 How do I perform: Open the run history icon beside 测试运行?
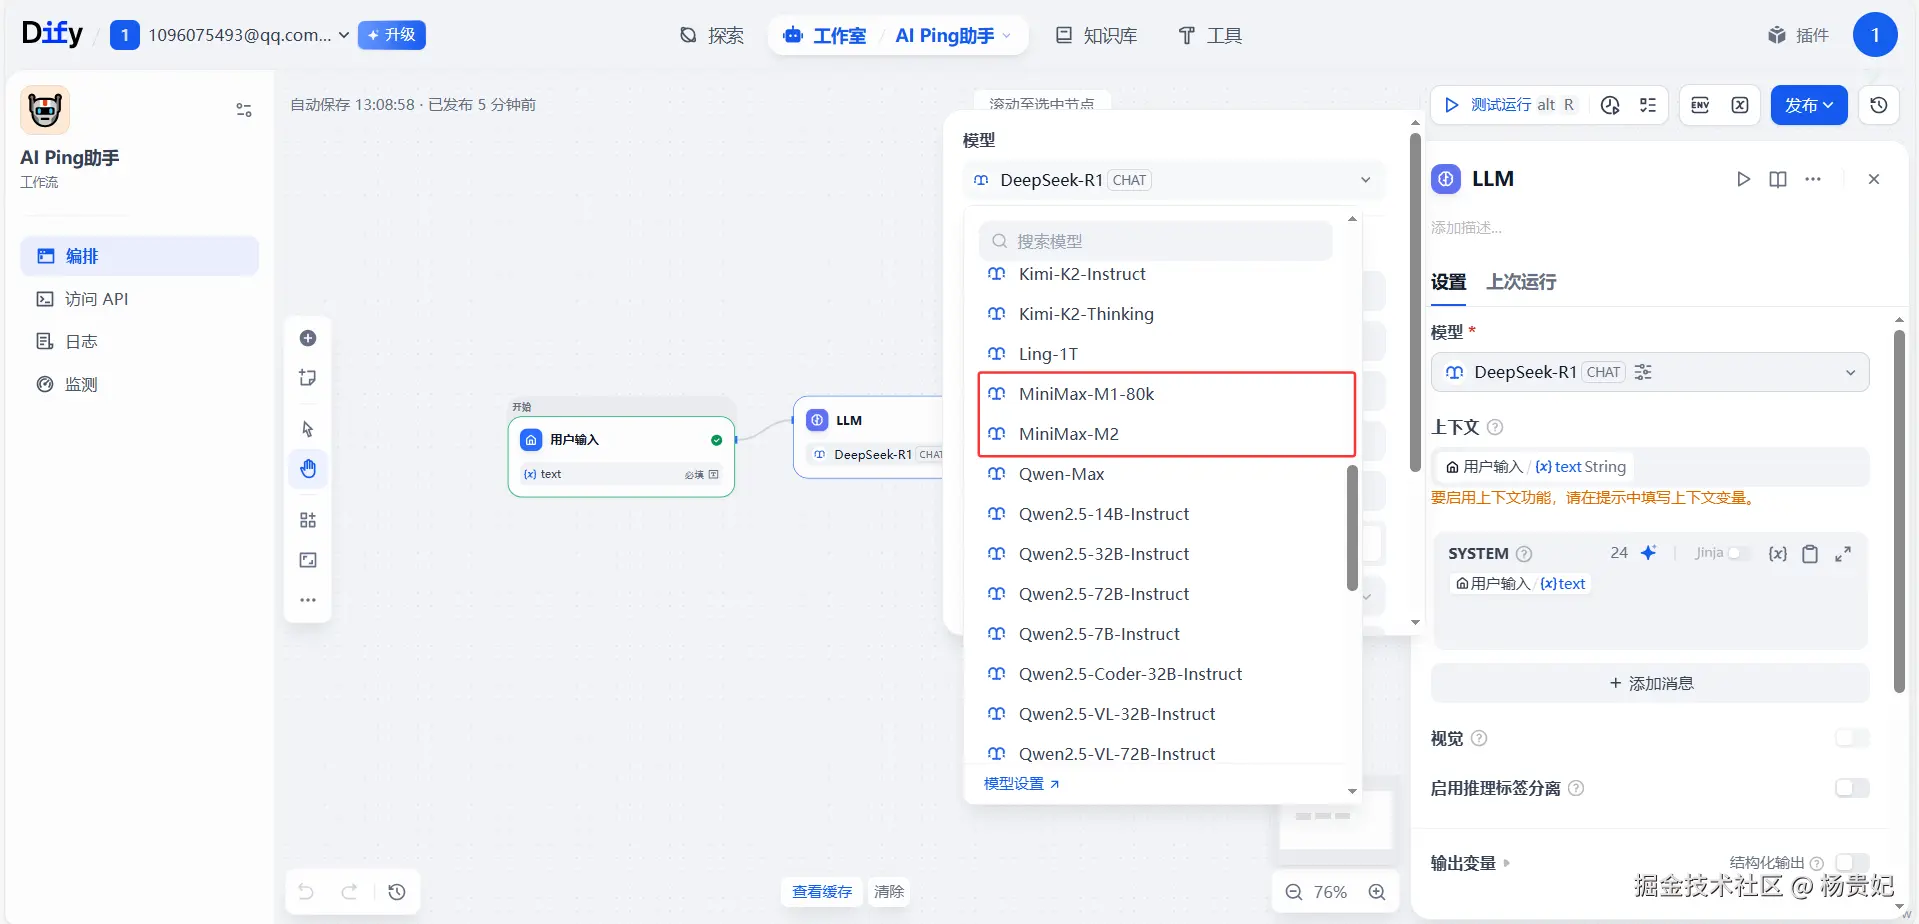pyautogui.click(x=1610, y=105)
